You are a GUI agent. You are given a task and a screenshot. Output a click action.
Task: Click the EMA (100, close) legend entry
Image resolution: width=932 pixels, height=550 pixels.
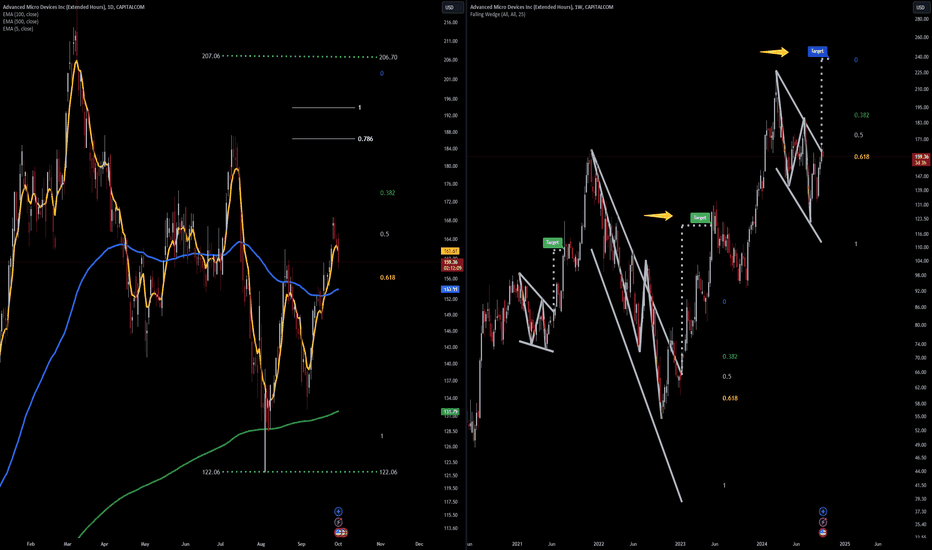(20, 14)
